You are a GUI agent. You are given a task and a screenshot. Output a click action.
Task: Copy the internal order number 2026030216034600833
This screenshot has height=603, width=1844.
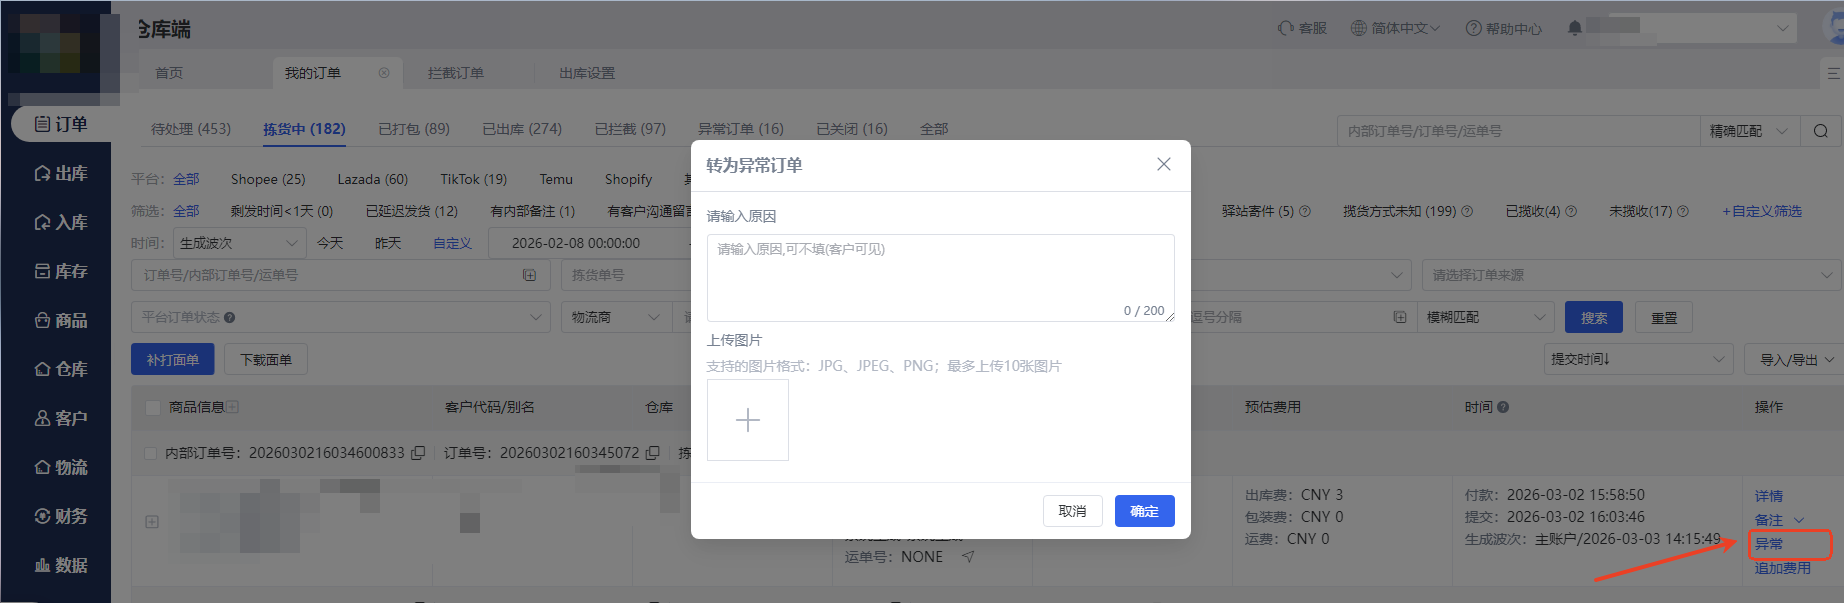tap(418, 453)
